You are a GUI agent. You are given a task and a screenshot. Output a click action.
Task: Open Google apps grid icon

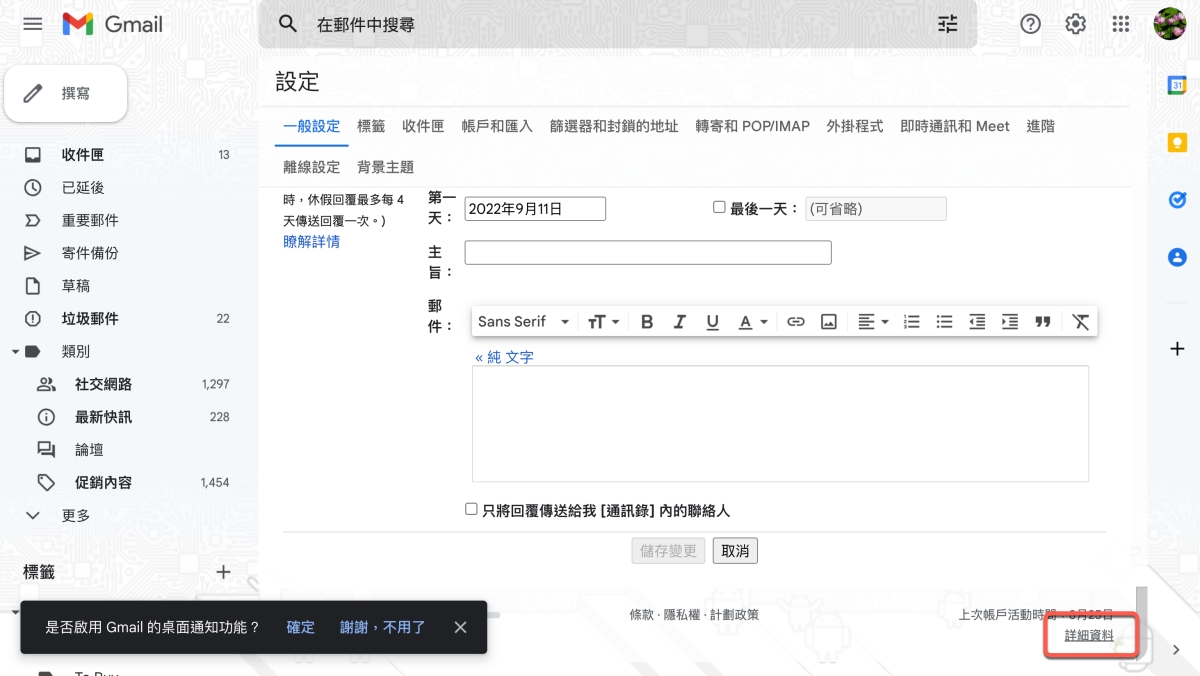1121,24
